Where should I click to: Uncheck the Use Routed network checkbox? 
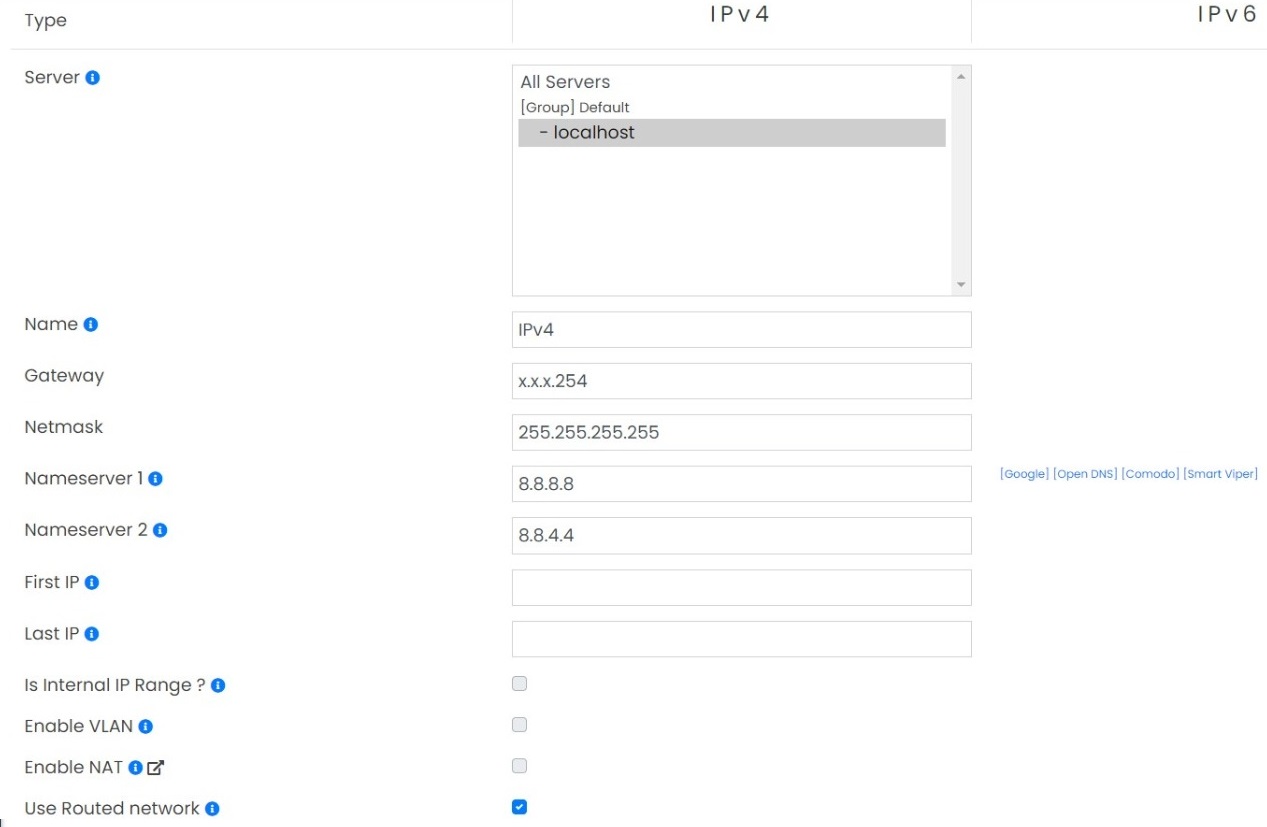pos(519,806)
